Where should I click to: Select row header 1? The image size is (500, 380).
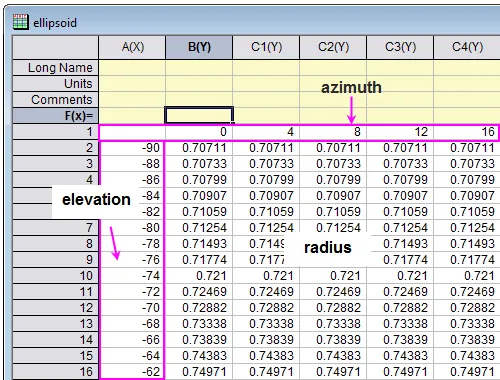tap(56, 132)
